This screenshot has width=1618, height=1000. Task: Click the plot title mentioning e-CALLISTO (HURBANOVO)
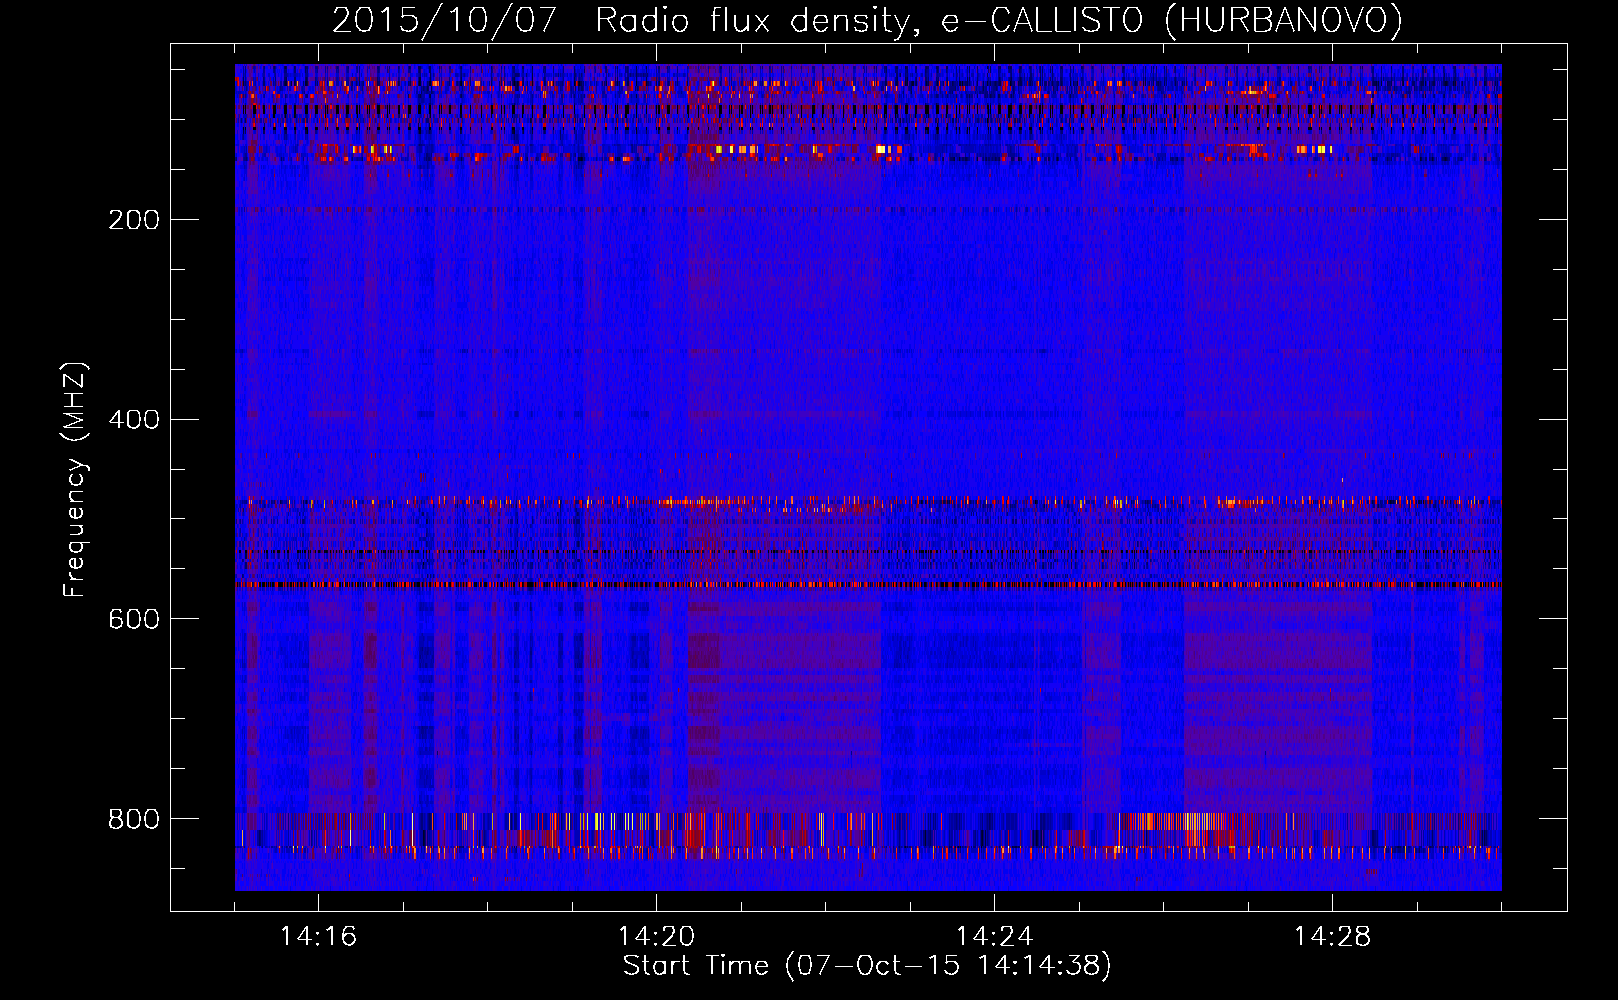point(867,21)
